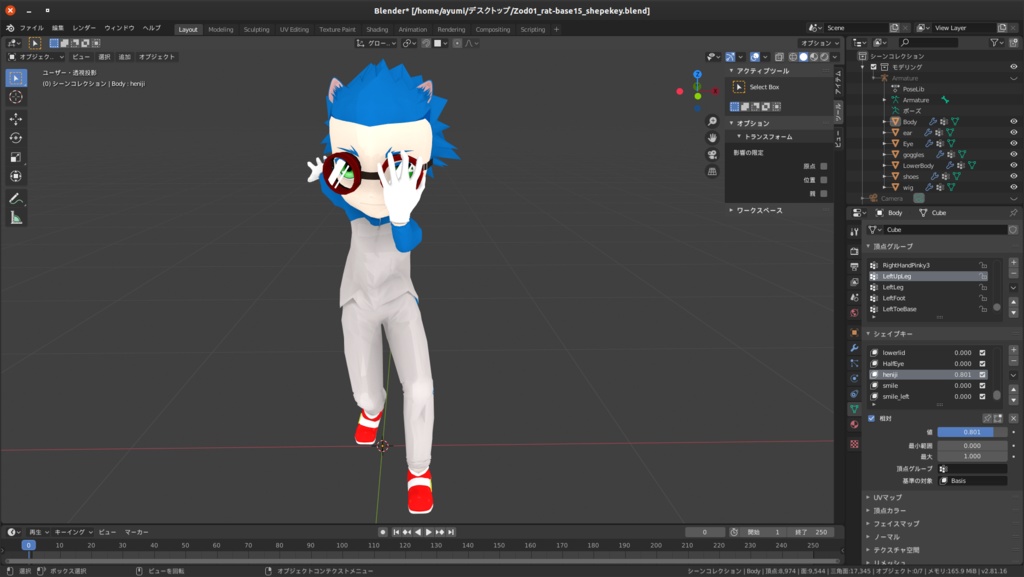Uncheck the henji shape key checkbox
This screenshot has width=1024, height=577.
[982, 374]
